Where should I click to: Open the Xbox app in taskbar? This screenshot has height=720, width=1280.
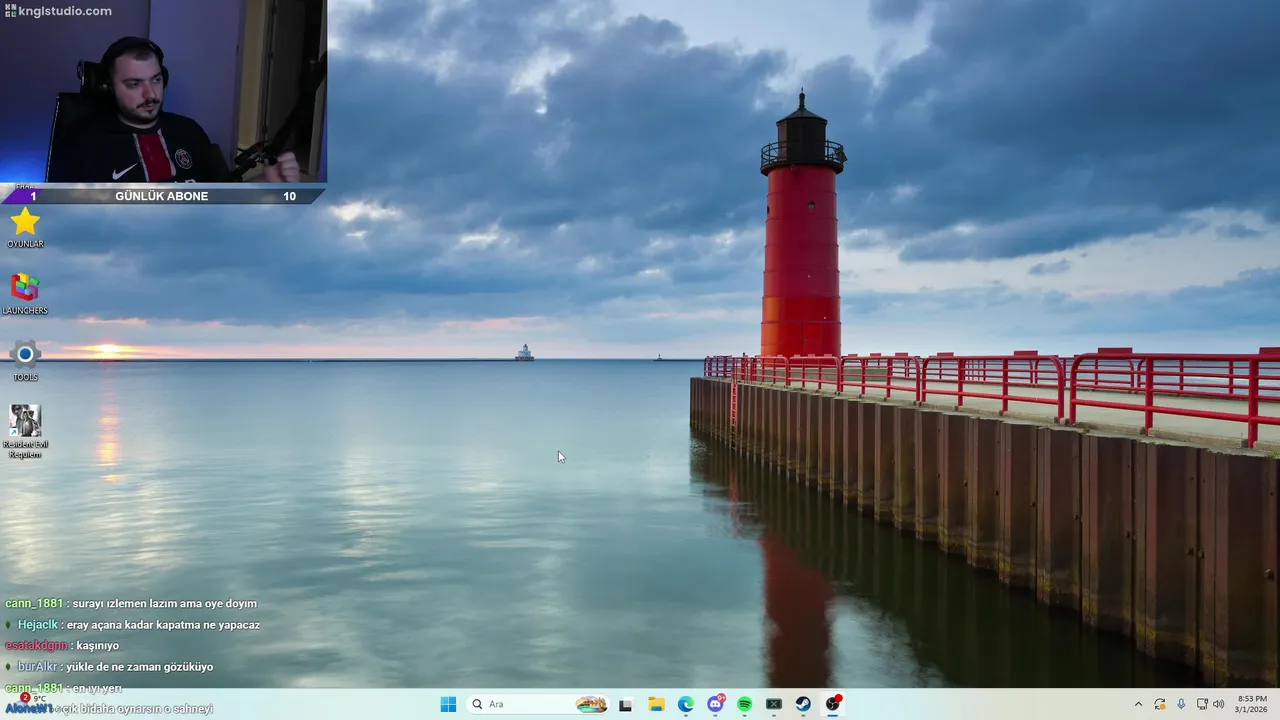tap(774, 704)
